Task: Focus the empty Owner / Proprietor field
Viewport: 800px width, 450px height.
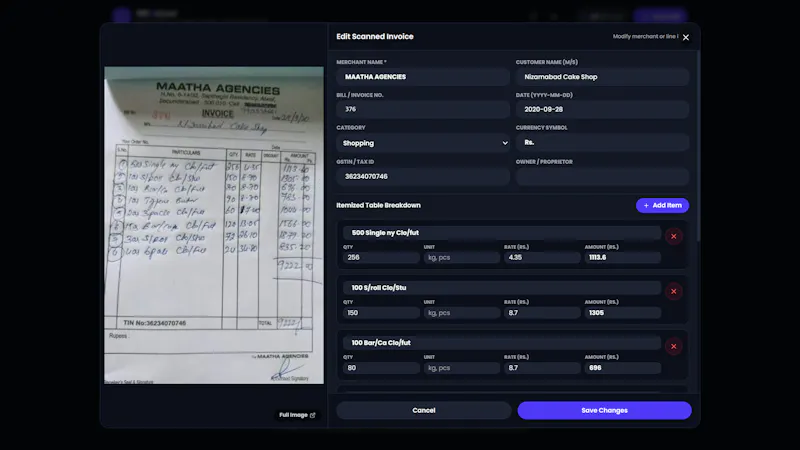Action: point(603,176)
